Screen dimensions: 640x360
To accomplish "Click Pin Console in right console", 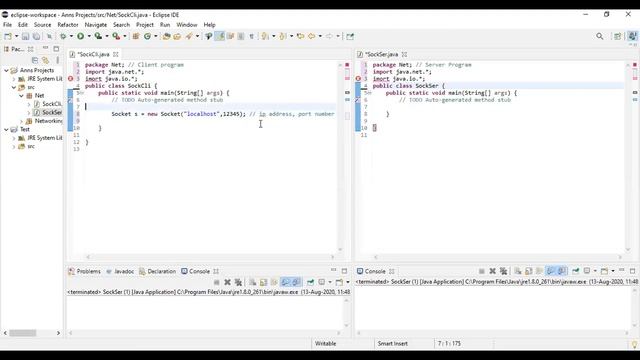I will (576, 271).
